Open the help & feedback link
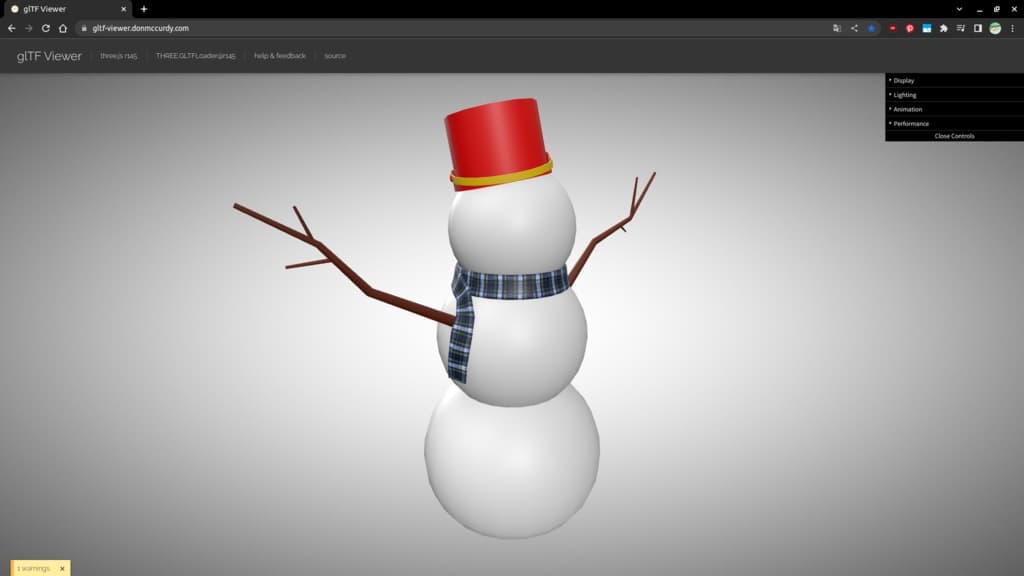Image resolution: width=1024 pixels, height=576 pixels. [x=280, y=56]
